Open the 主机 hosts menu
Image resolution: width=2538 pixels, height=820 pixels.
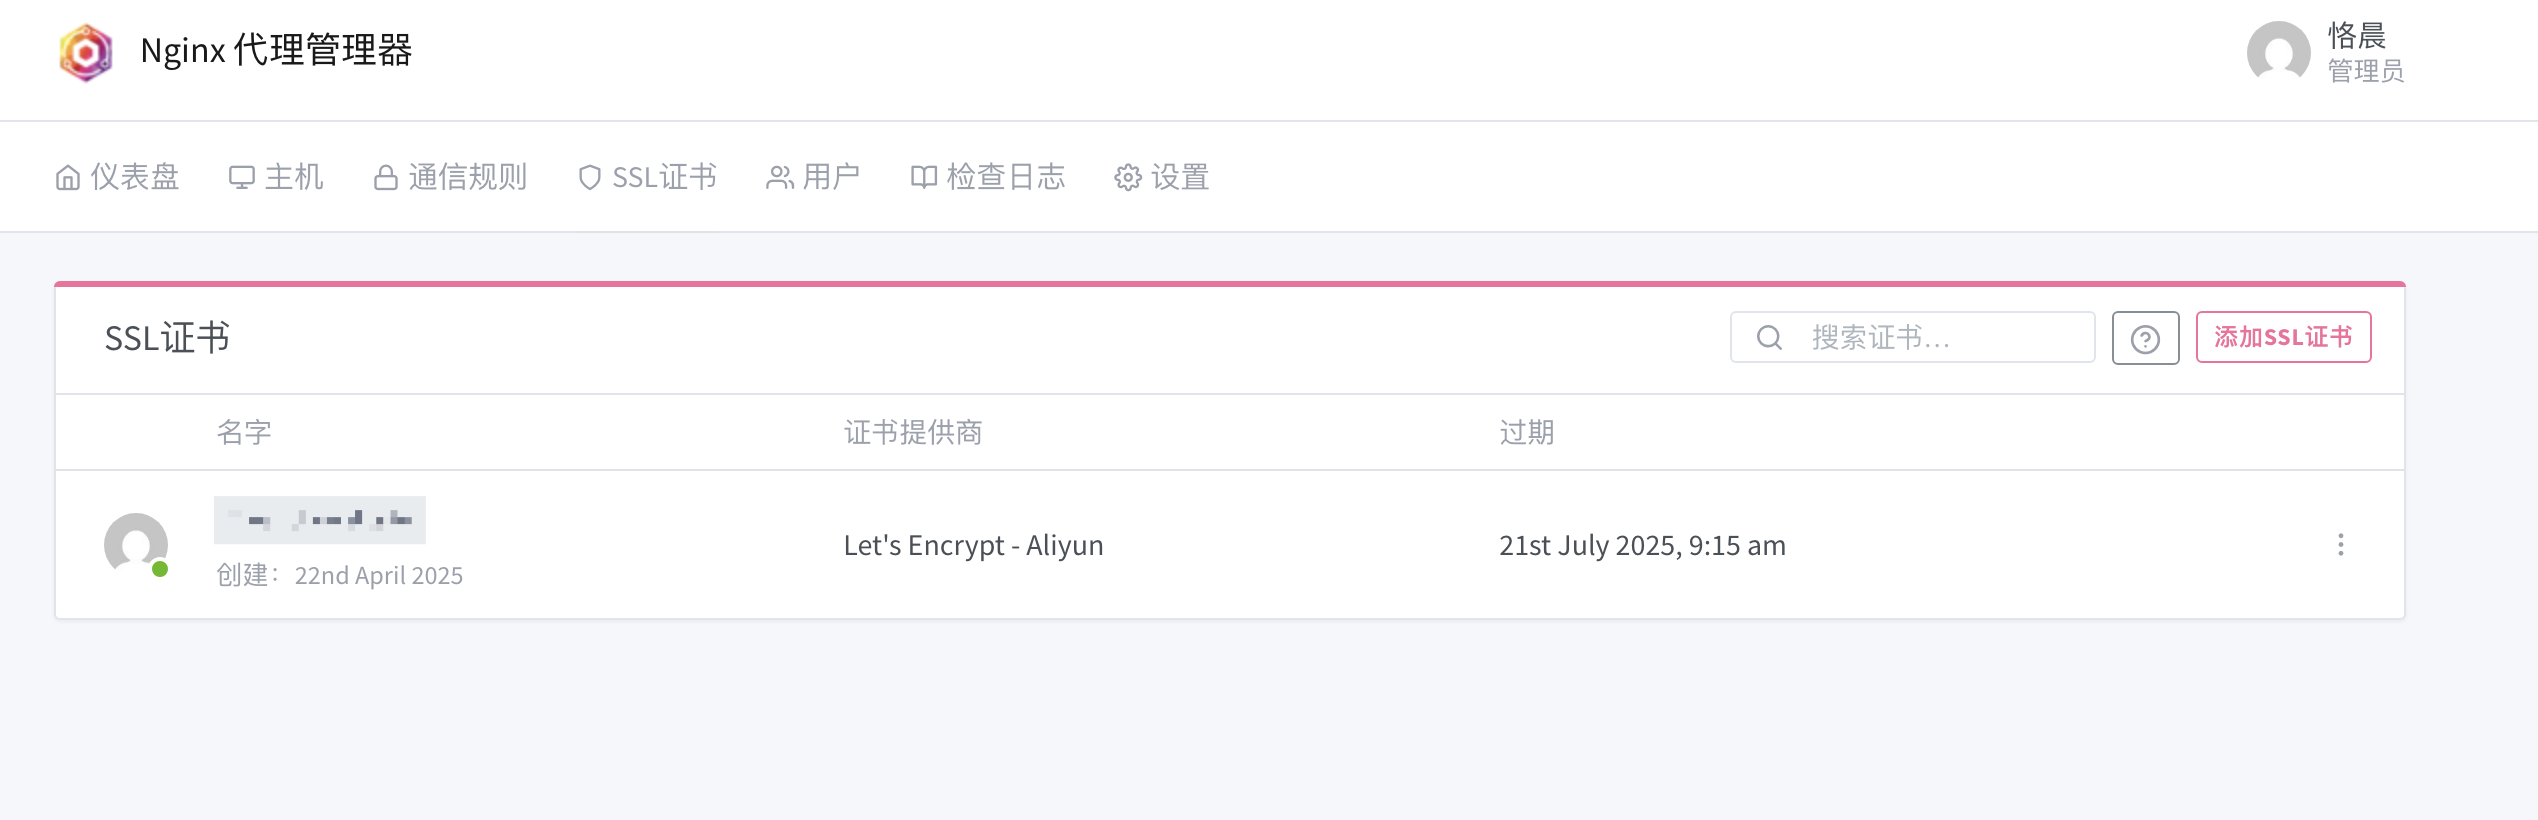[x=276, y=177]
